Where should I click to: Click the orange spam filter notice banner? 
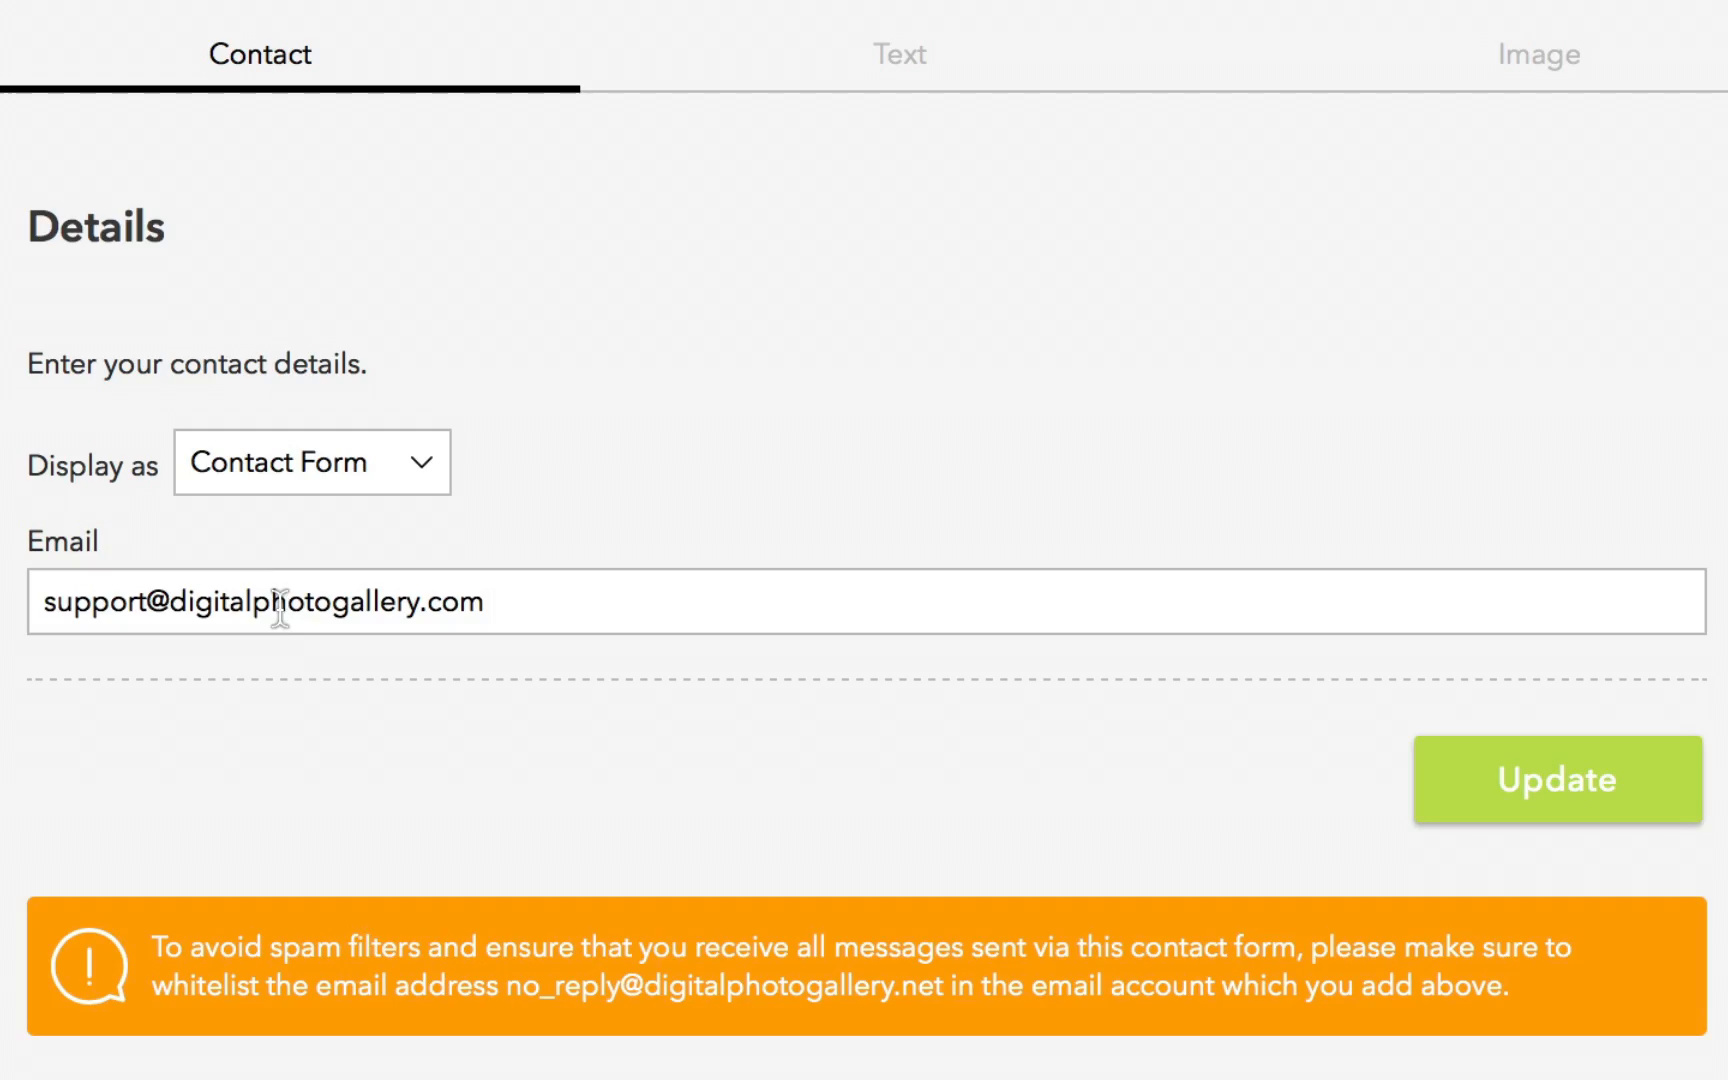(x=866, y=966)
